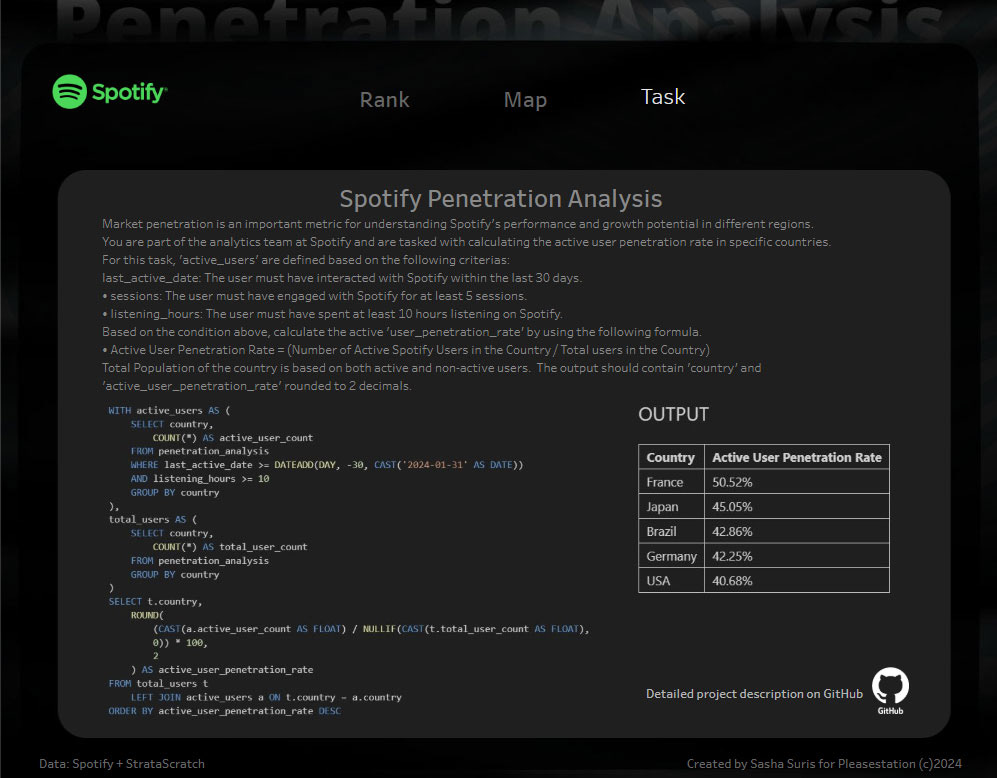
Task: Click 'Created by Sasha Suris' footer credit
Action: (824, 763)
